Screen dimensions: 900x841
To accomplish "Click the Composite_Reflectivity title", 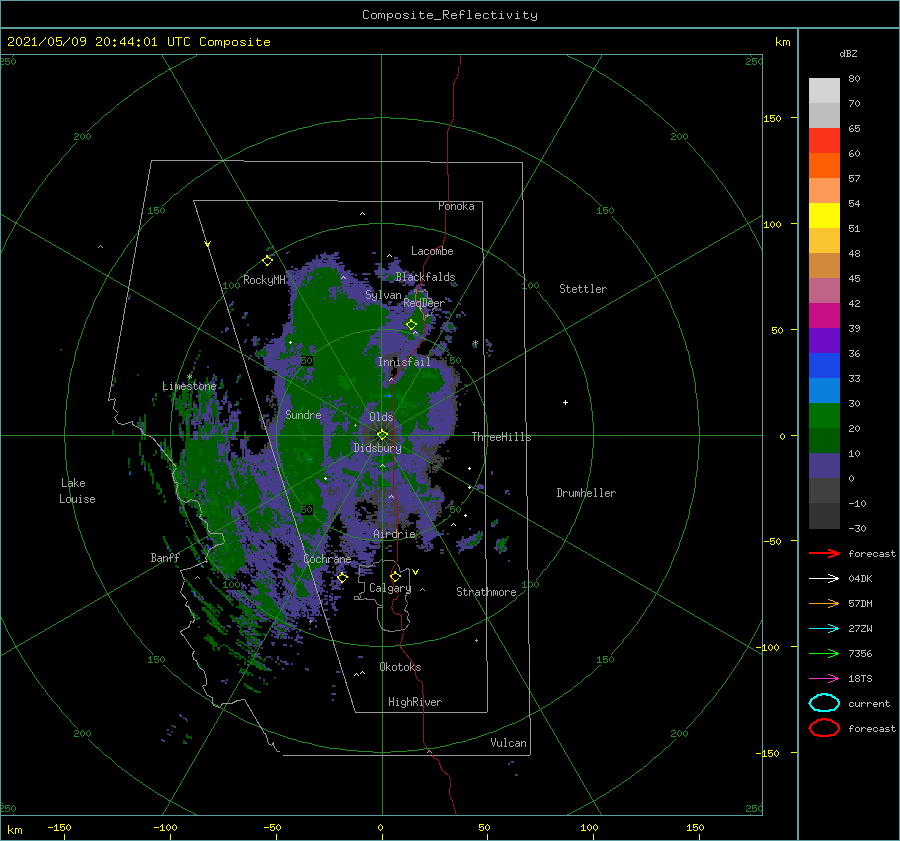I will click(x=450, y=15).
